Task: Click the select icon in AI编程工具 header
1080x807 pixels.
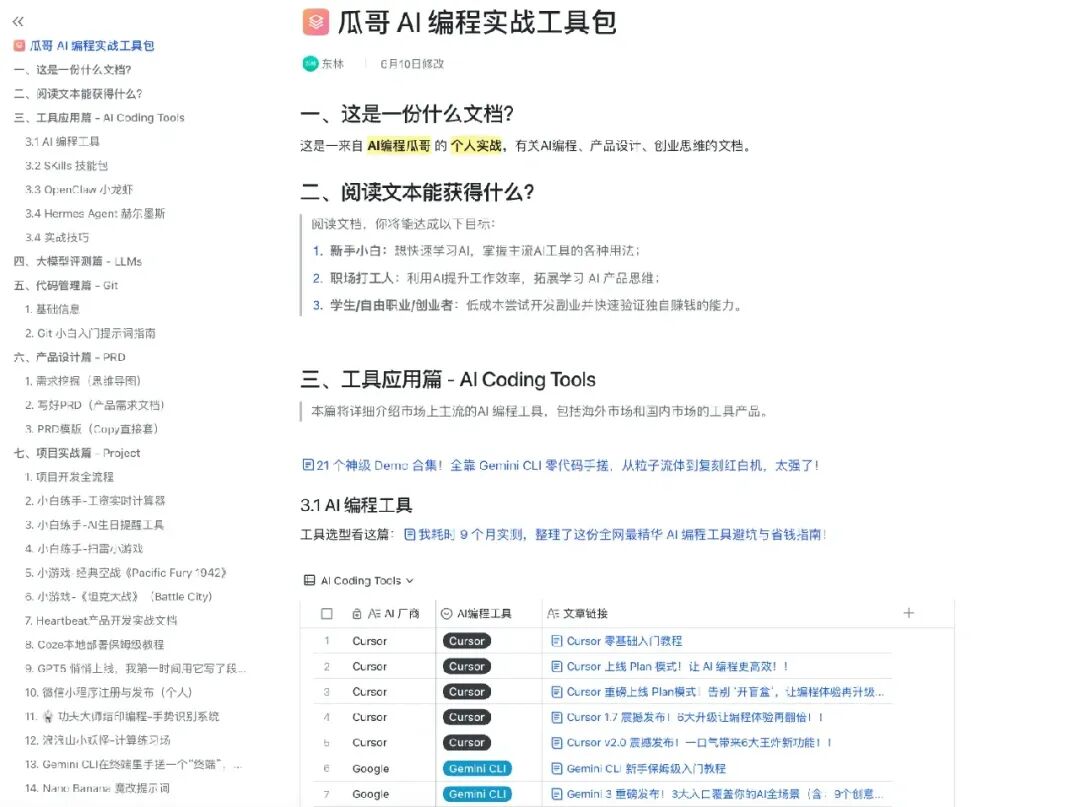Action: click(x=446, y=614)
